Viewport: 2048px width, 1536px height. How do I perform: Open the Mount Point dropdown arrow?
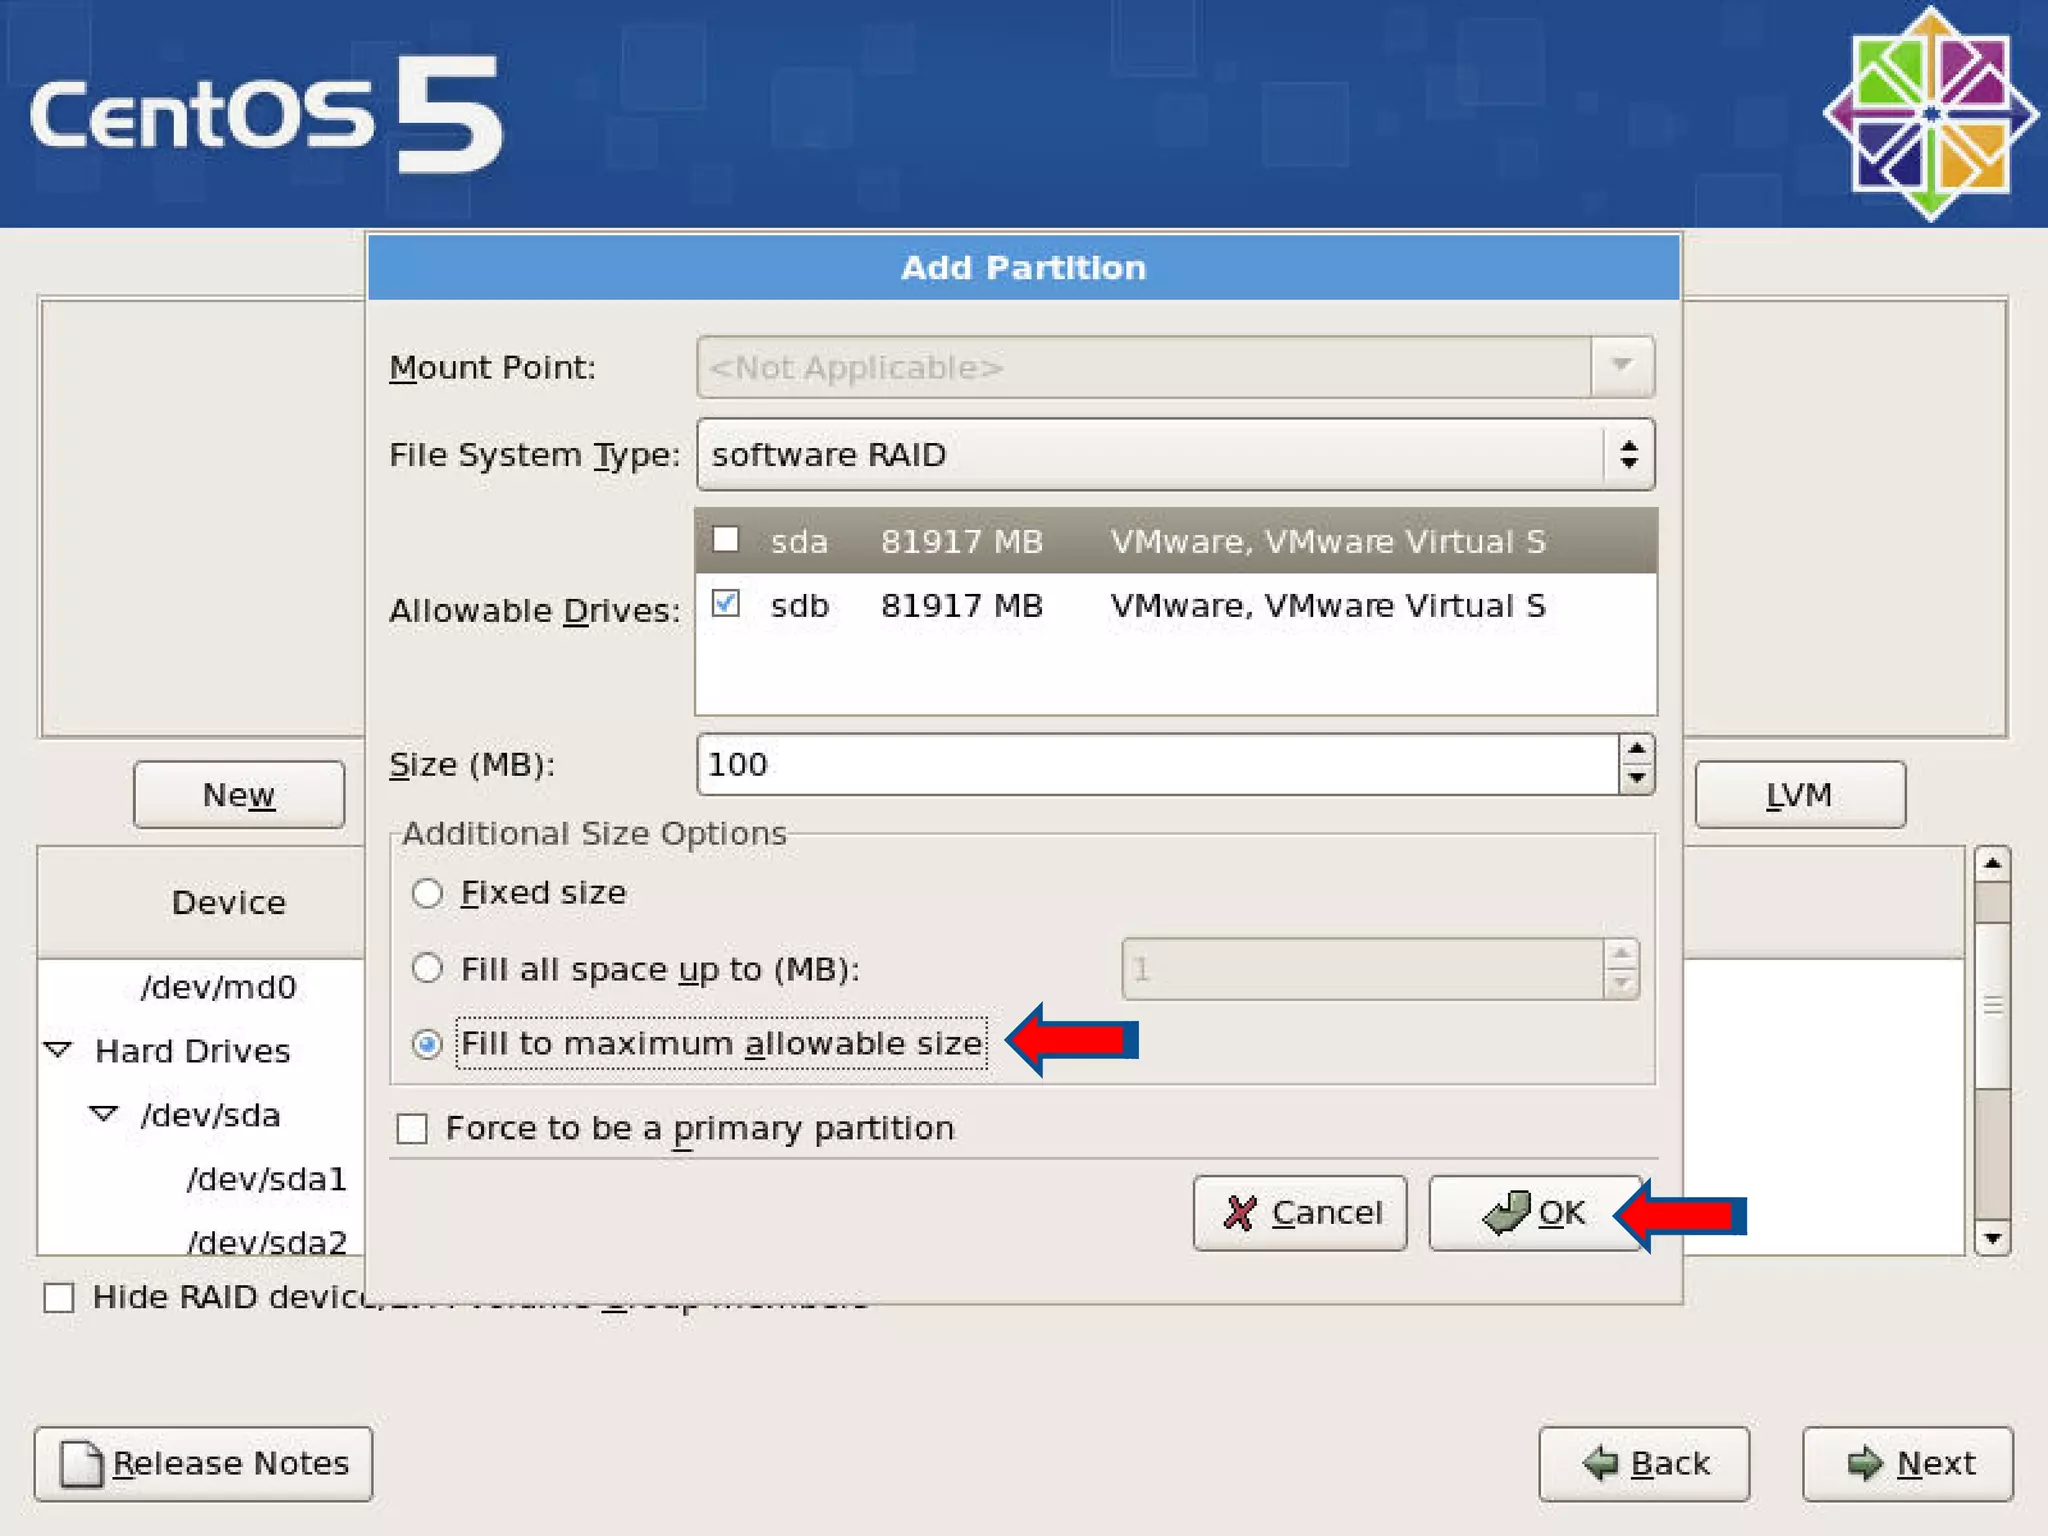(x=1621, y=367)
